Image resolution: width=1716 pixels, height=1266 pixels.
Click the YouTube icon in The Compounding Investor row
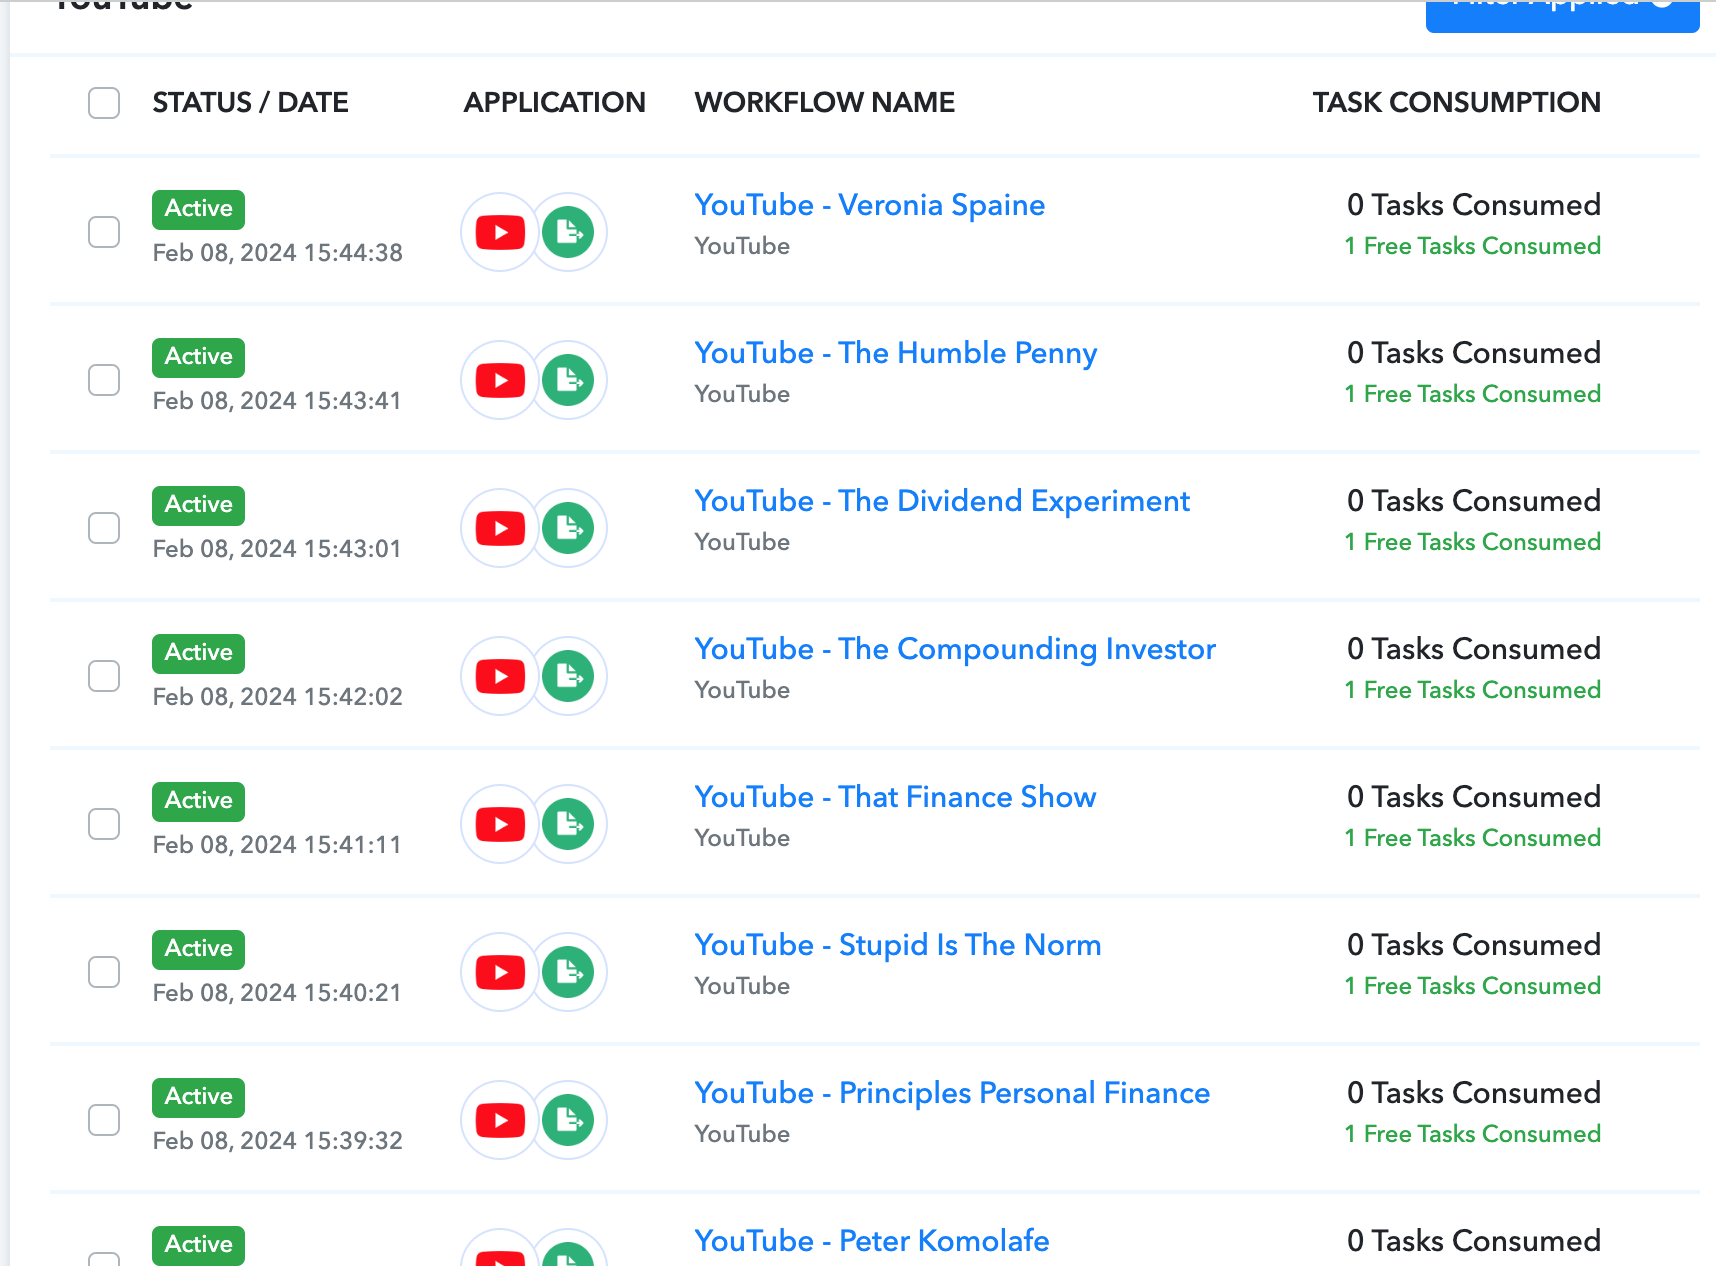pyautogui.click(x=500, y=676)
